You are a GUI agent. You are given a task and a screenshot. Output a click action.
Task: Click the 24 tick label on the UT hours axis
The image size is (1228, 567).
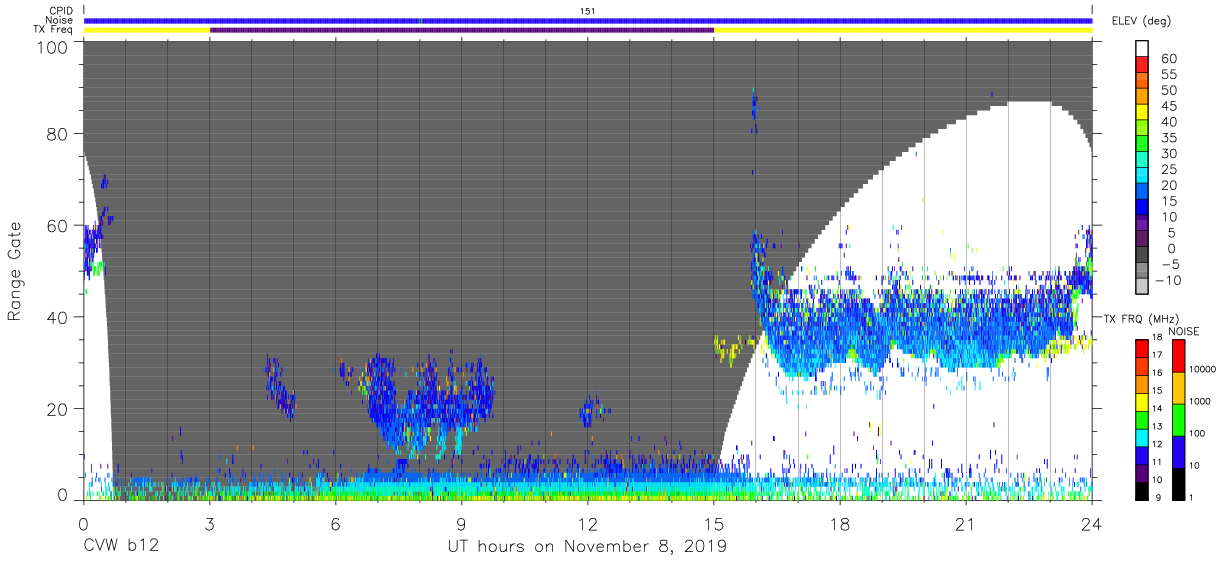coord(1092,525)
